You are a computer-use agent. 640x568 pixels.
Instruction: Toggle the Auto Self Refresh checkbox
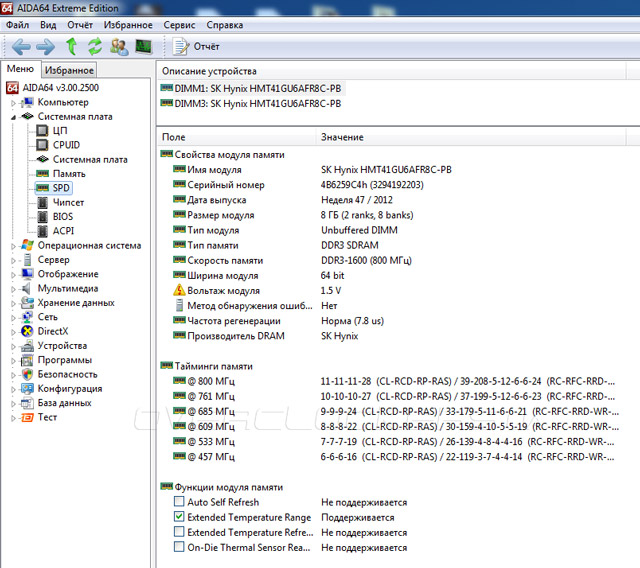coord(179,501)
